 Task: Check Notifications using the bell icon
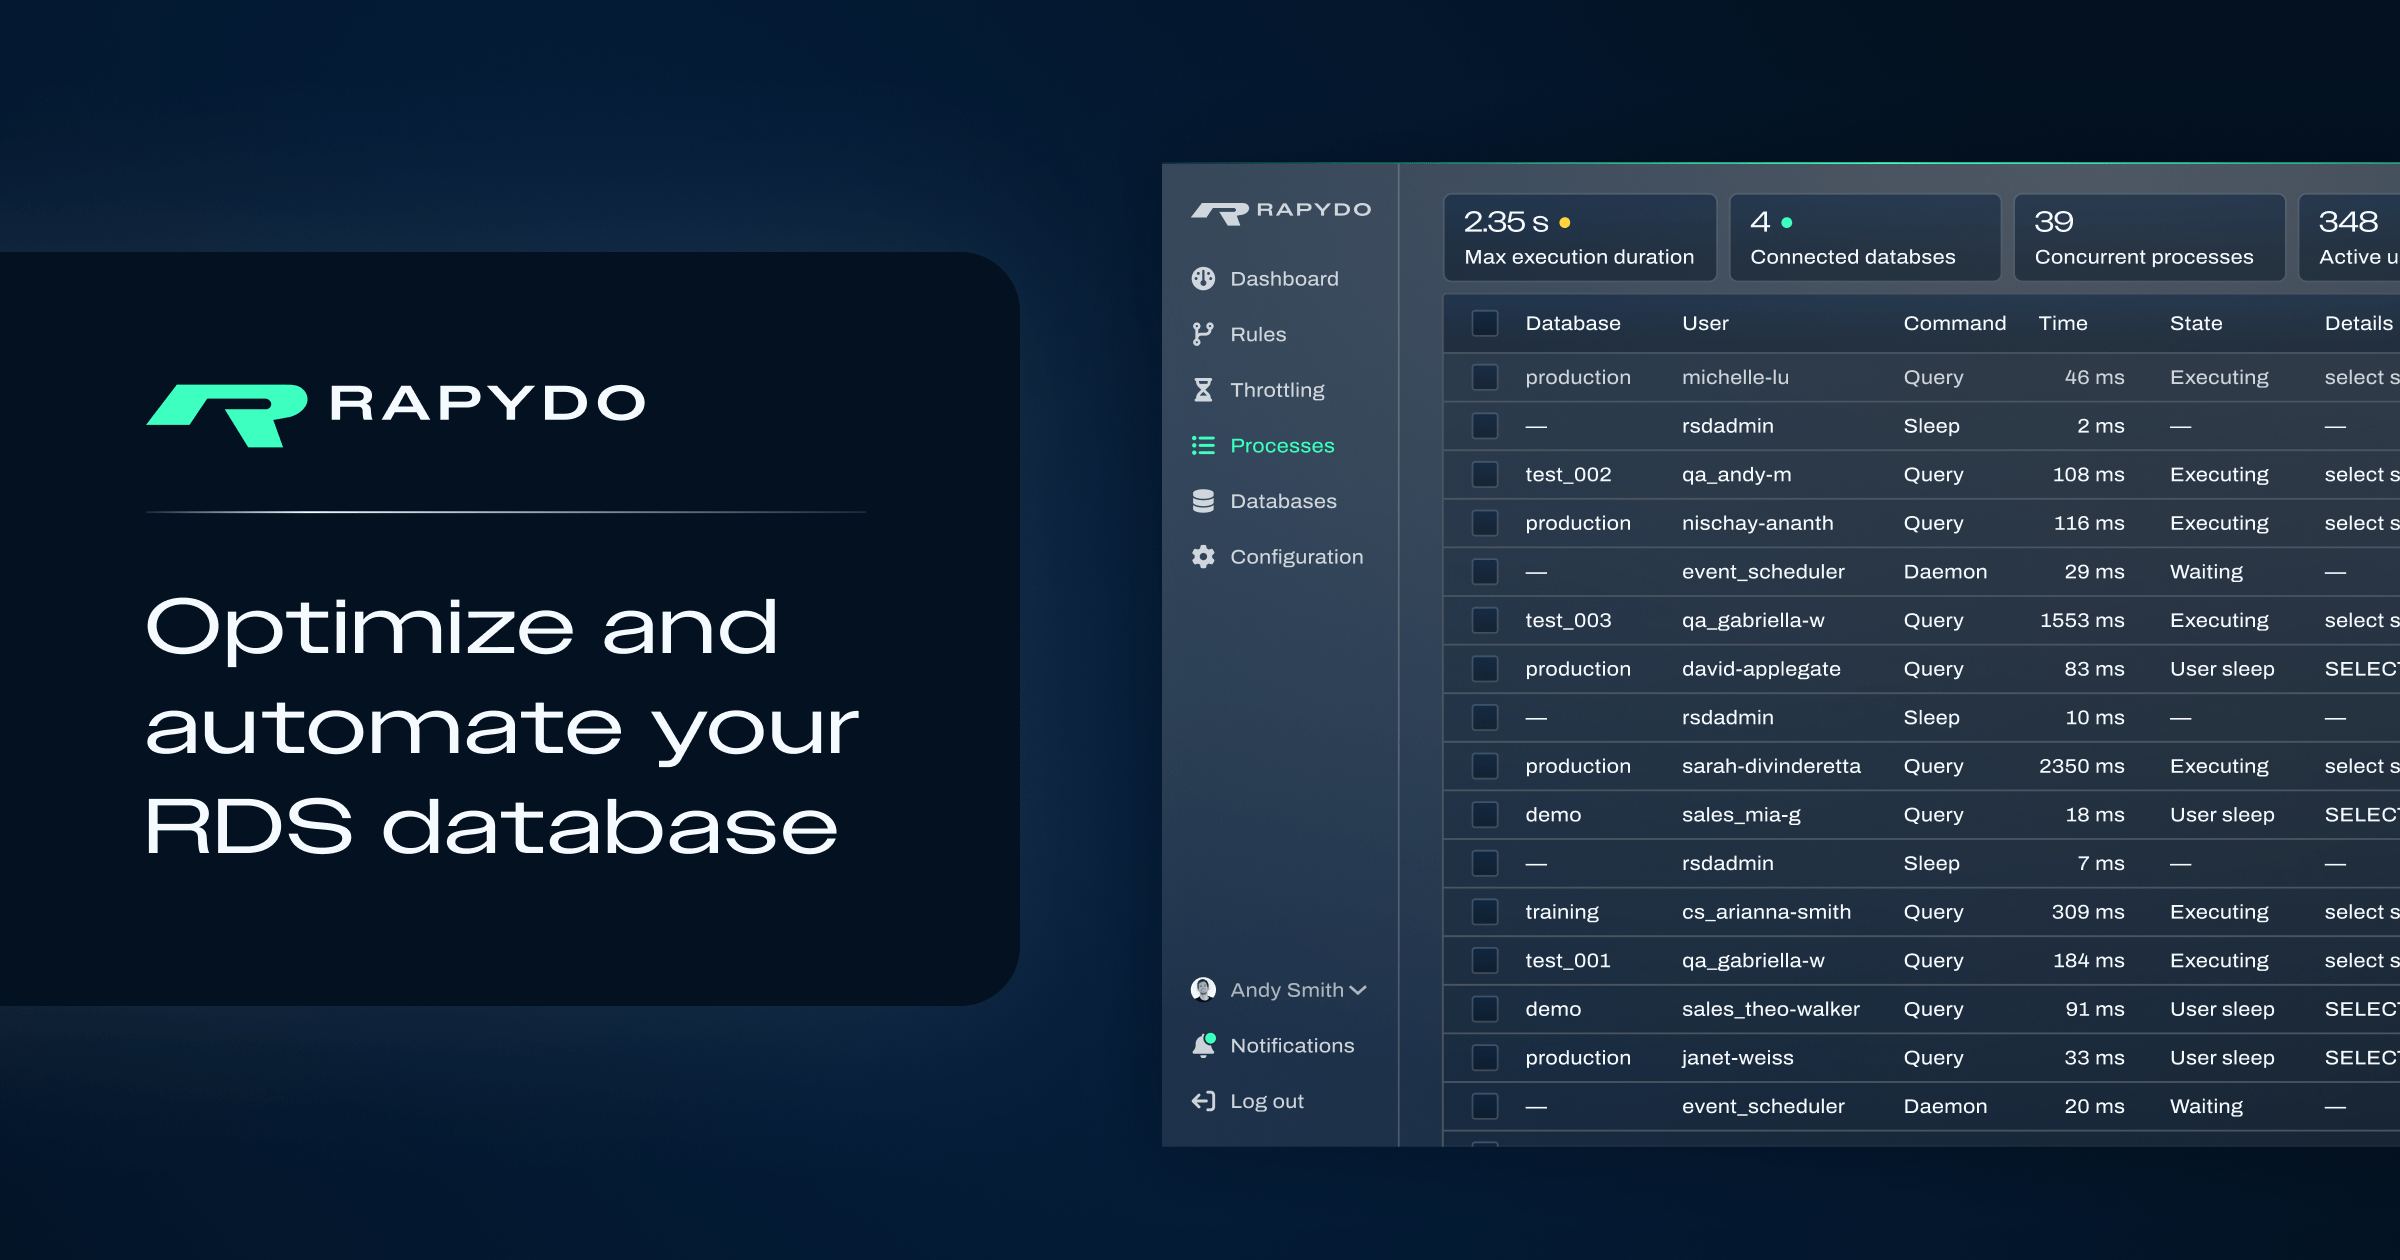pyautogui.click(x=1202, y=1045)
